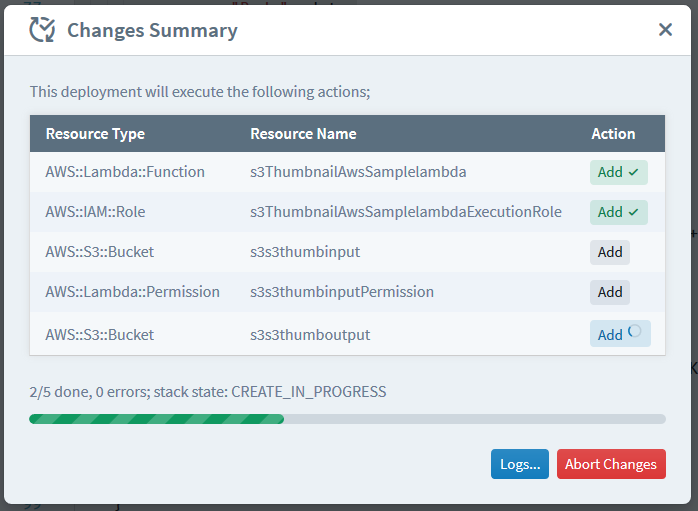Viewport: 698px width, 511px height.
Task: Click the s3s3thumboutput resource name
Action: click(x=310, y=335)
